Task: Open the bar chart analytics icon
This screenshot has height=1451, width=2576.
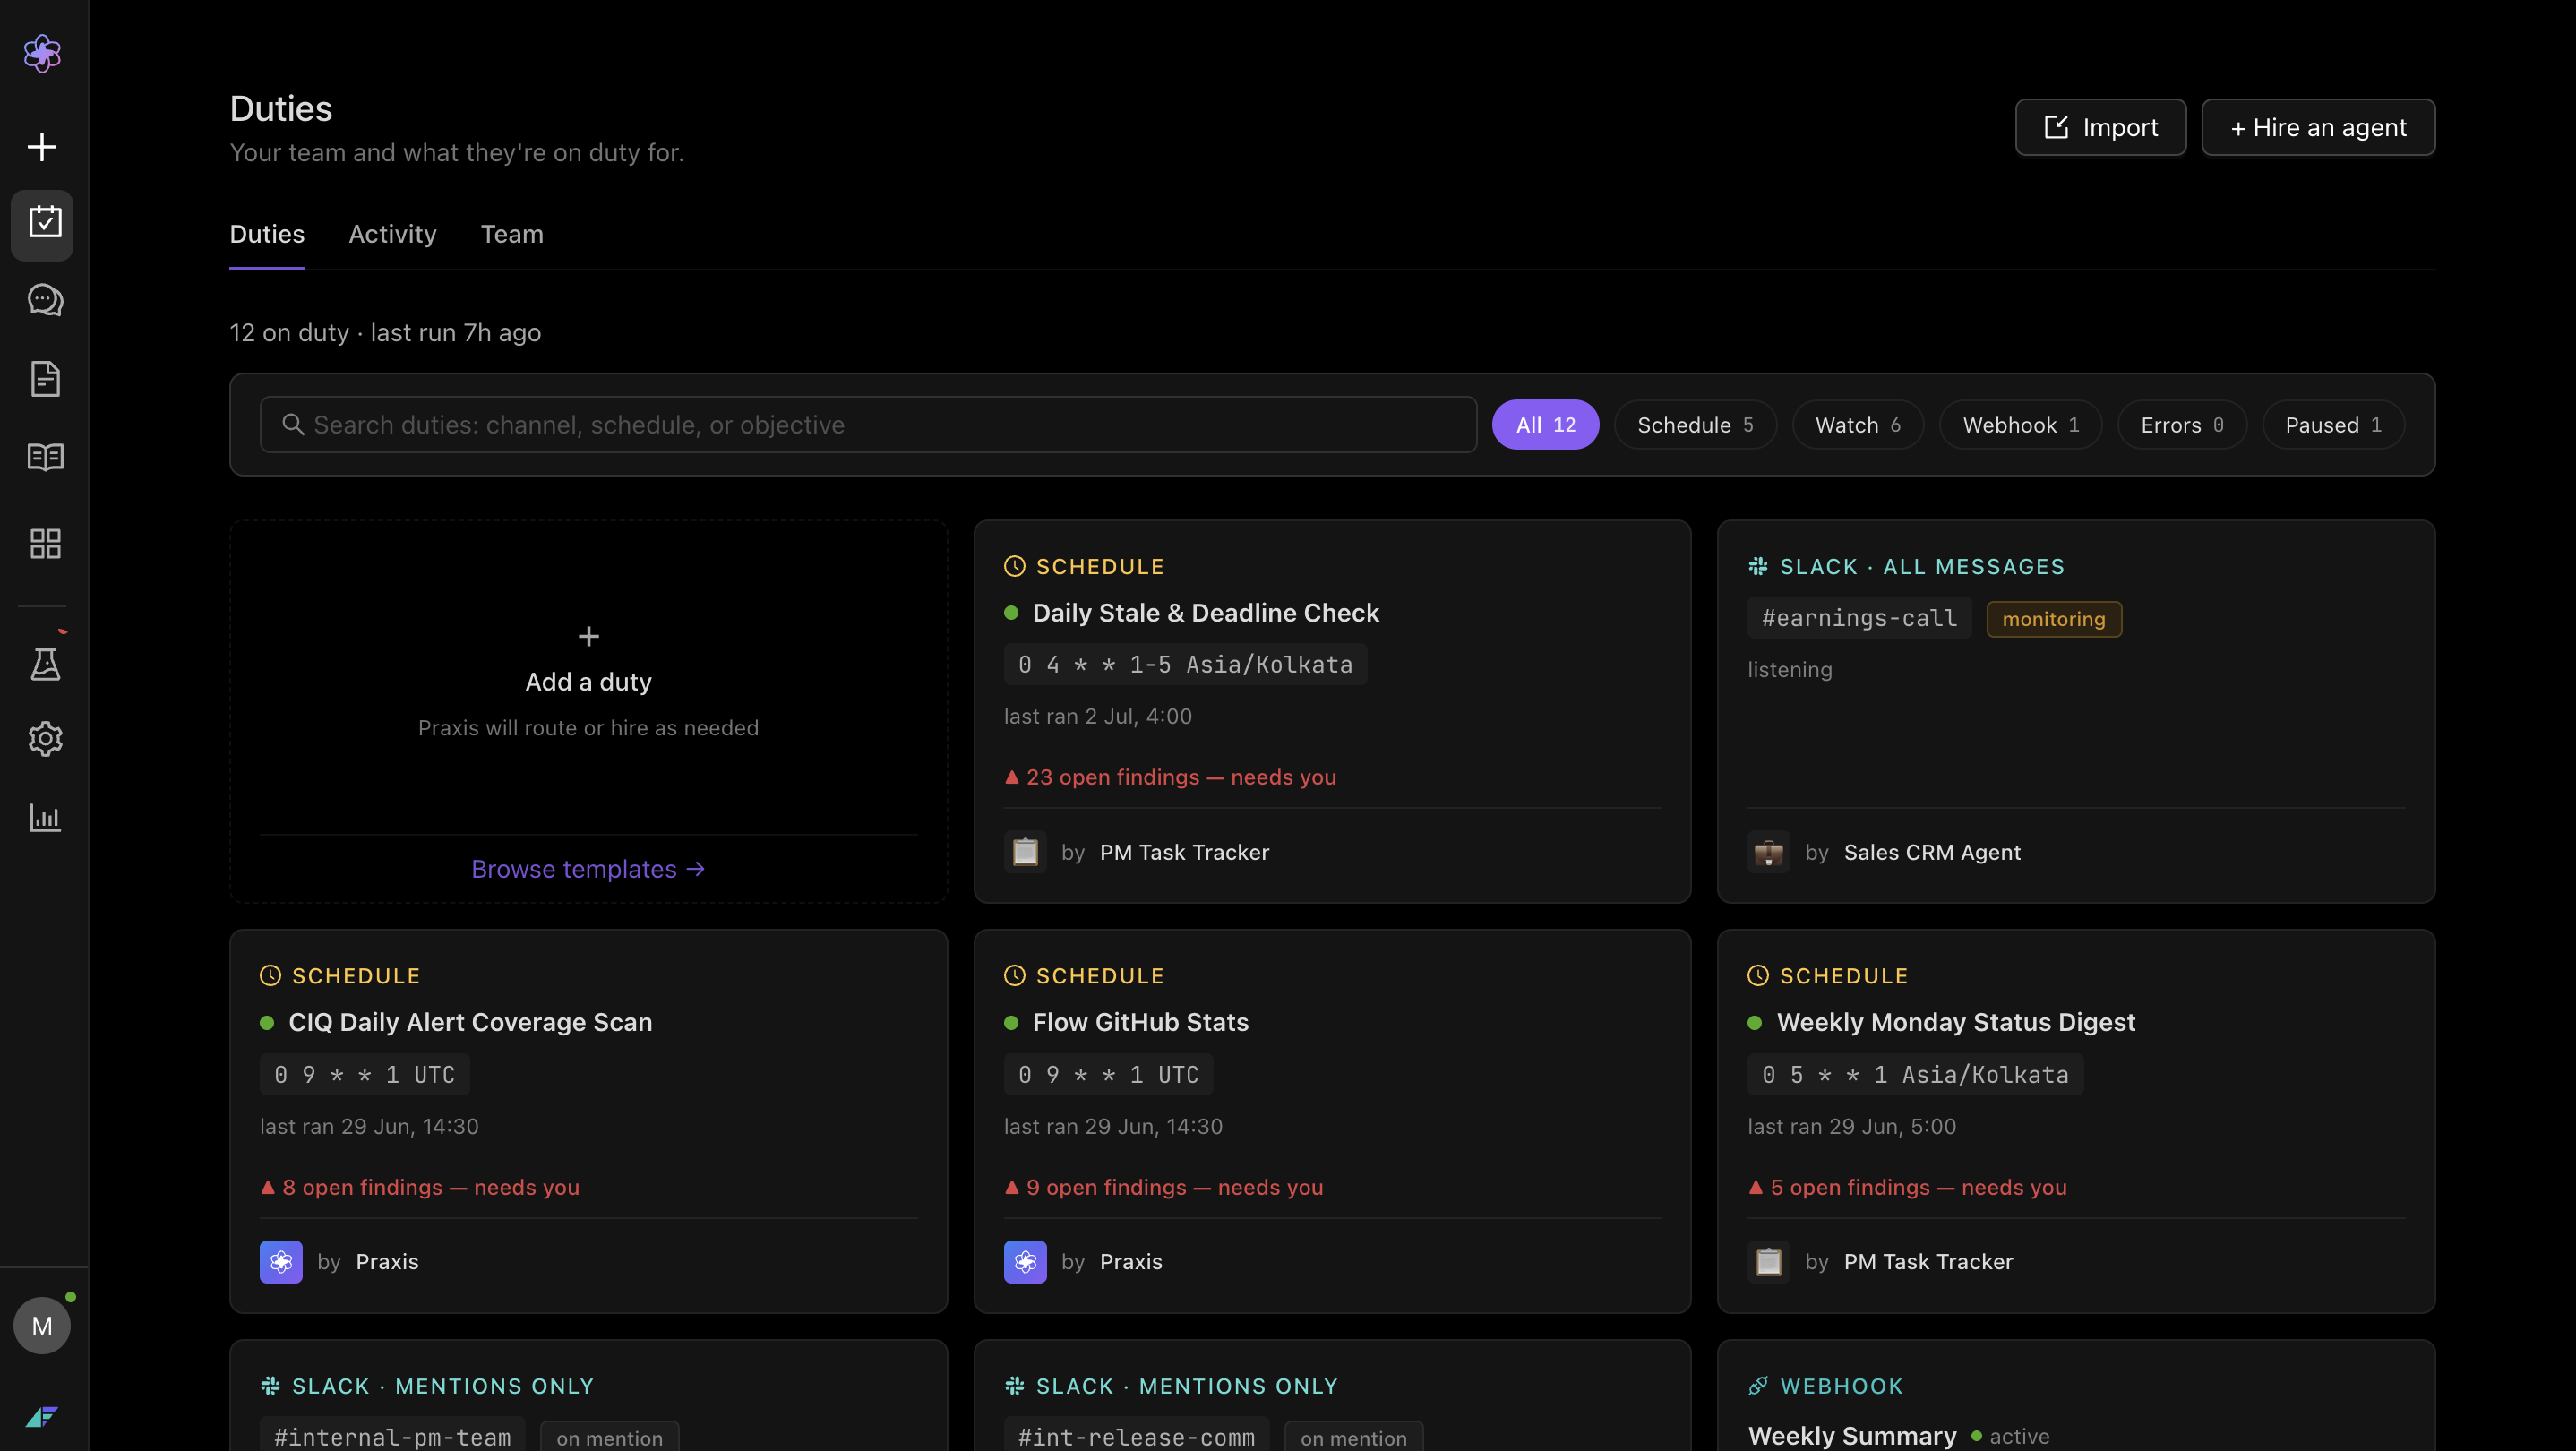Action: [45, 817]
